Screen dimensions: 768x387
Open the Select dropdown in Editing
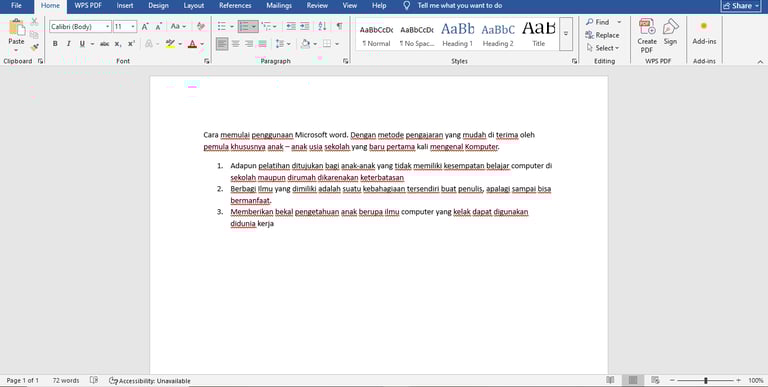[x=603, y=48]
